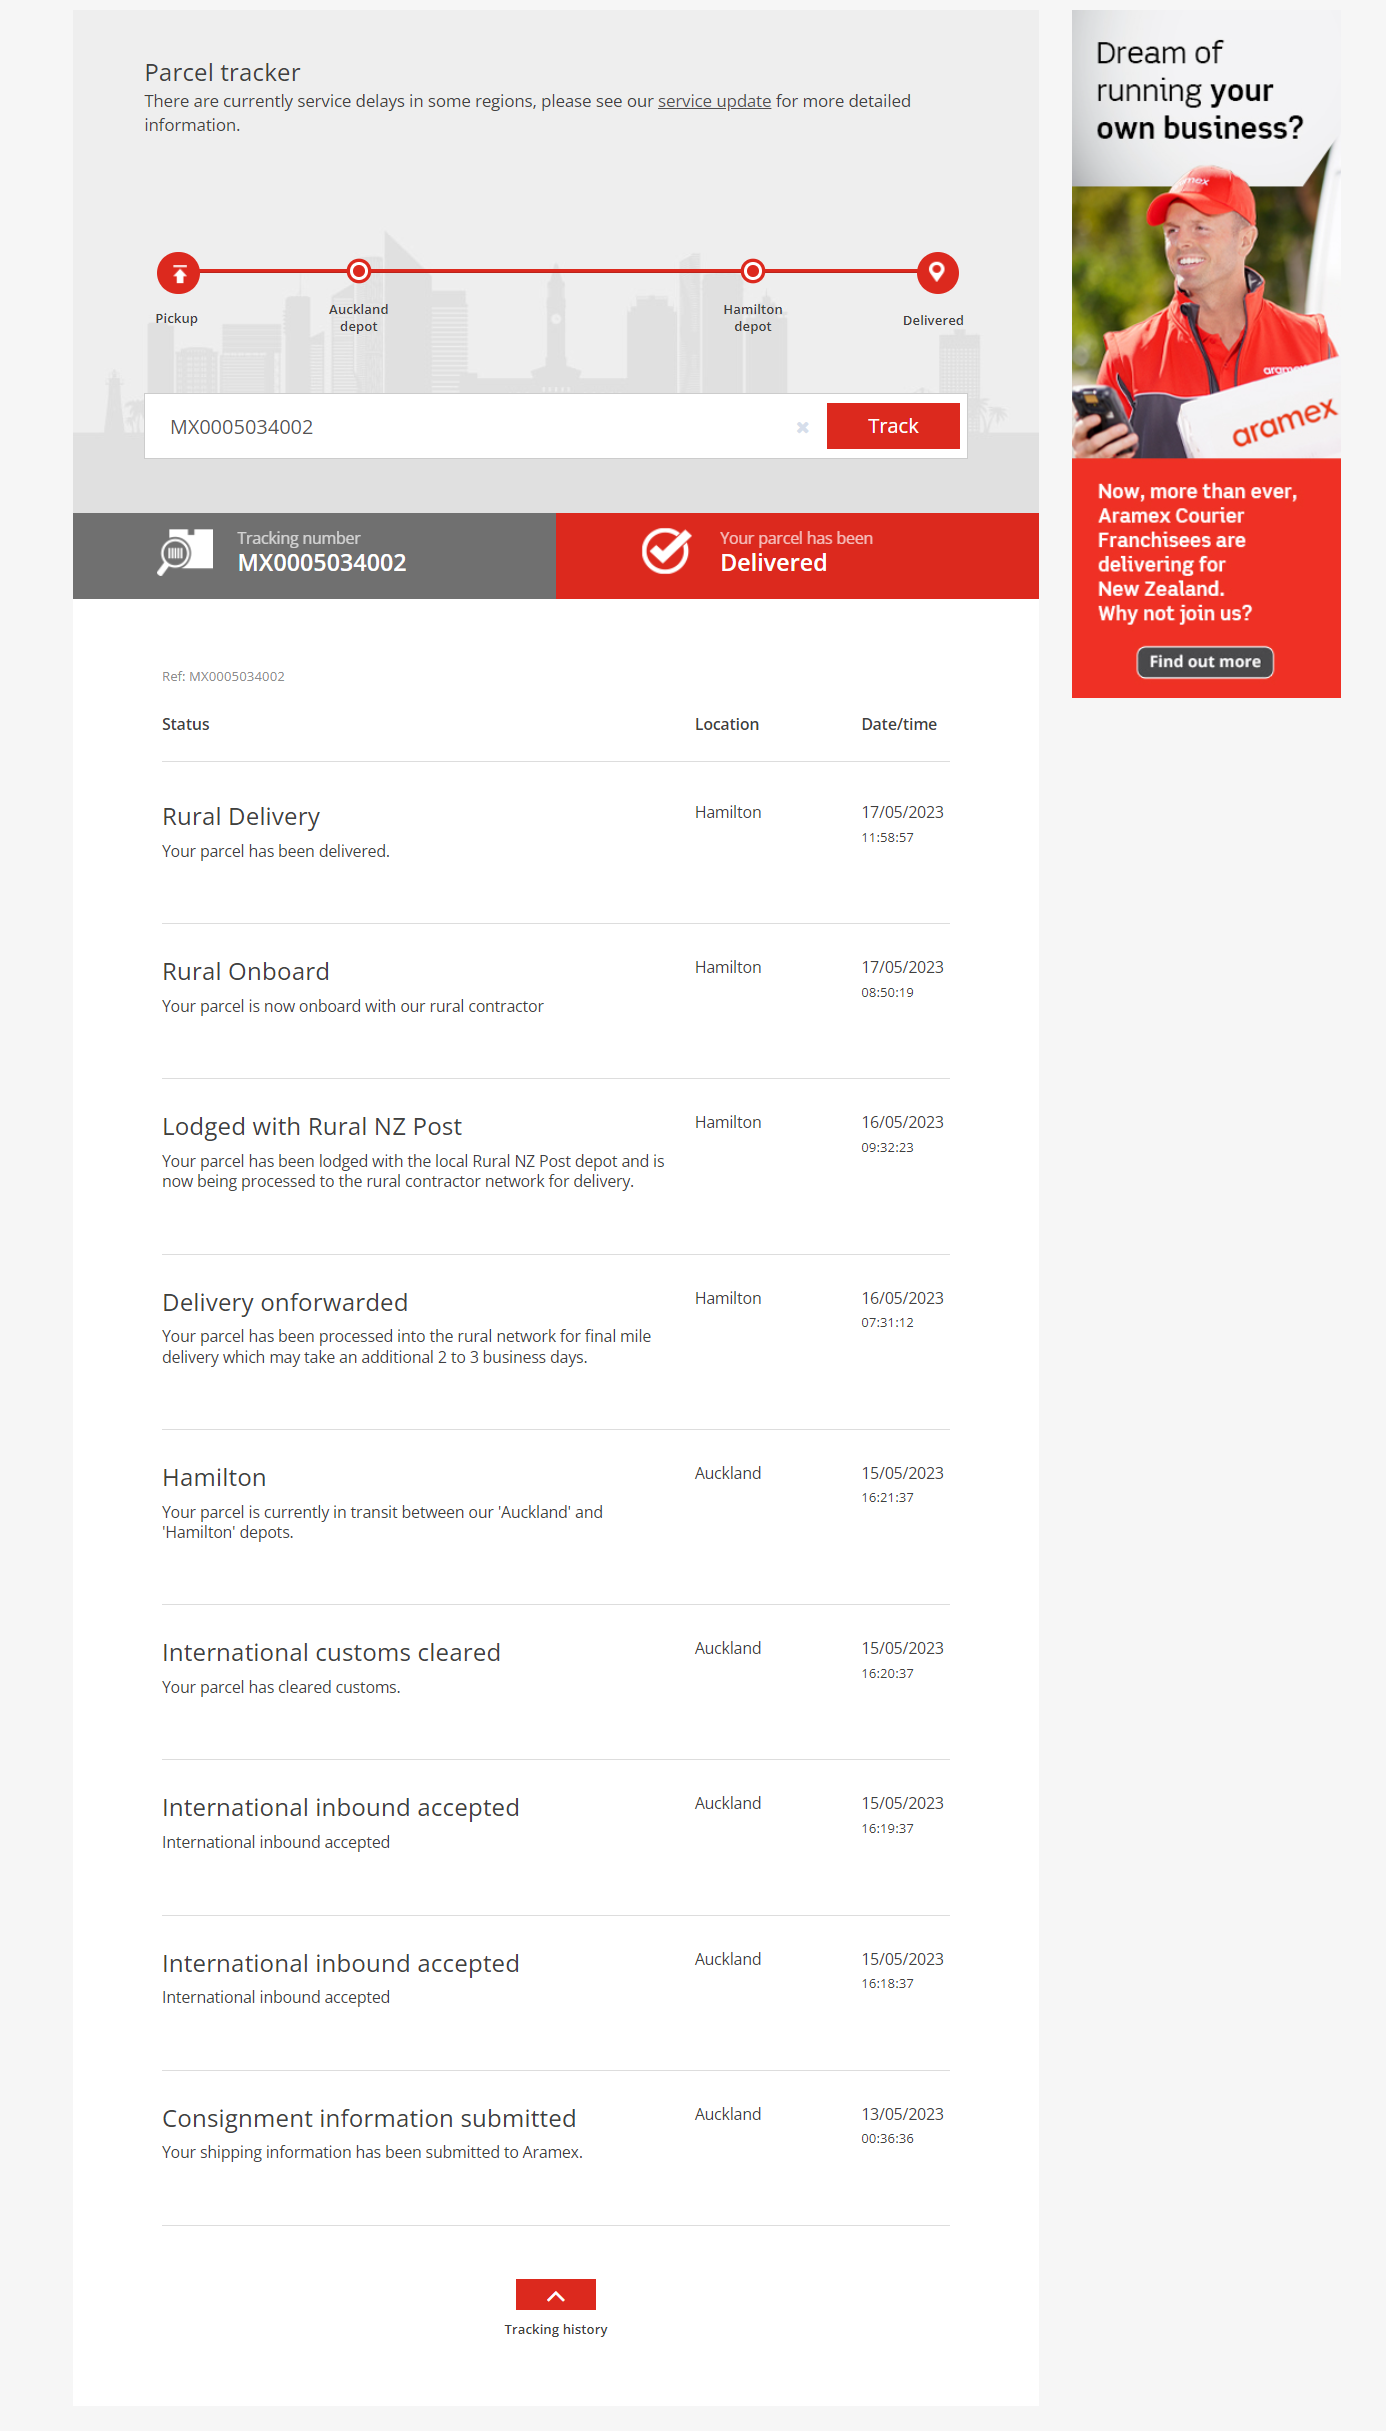Click the parcel magnifier tracking icon
The height and width of the screenshot is (2431, 1386).
(185, 552)
